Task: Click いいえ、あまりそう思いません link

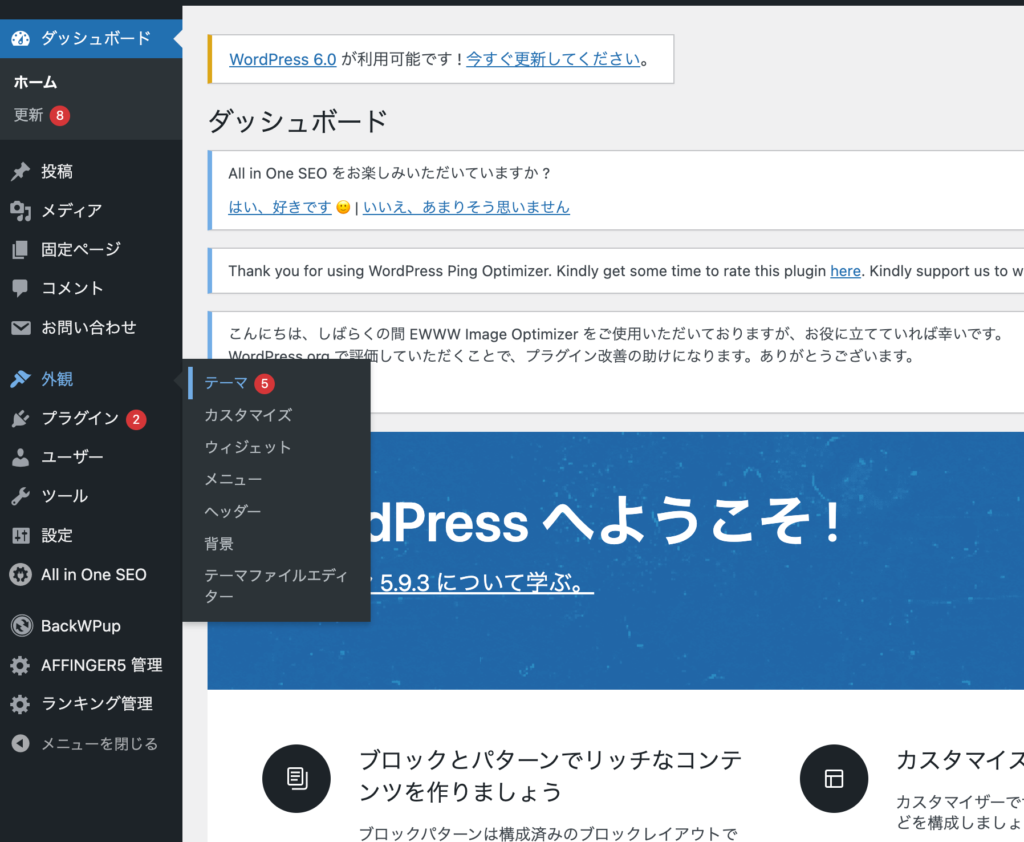Action: pos(466,207)
